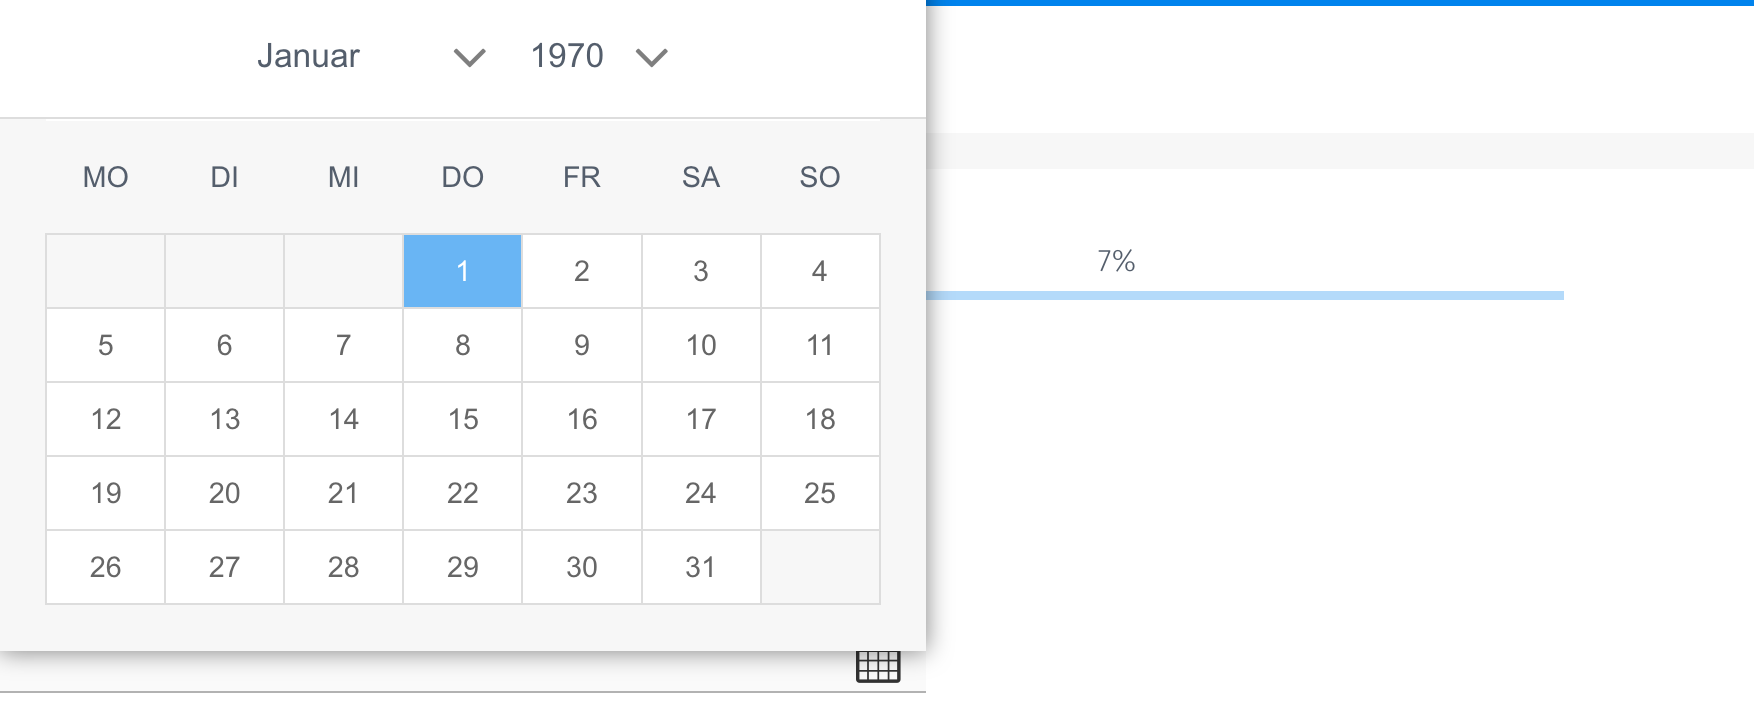Viewport: 1754px width, 706px height.
Task: Select January 22 in the calendar
Action: [x=462, y=492]
